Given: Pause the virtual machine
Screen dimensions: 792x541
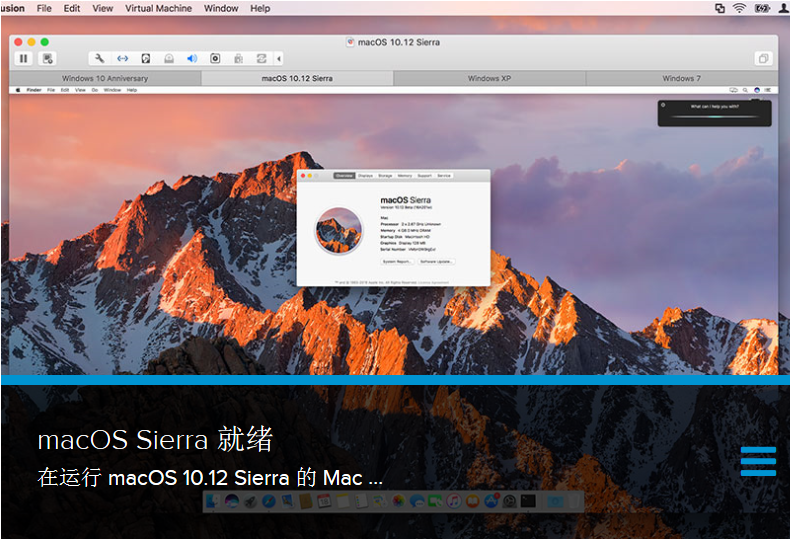Looking at the screenshot, I should [23, 59].
